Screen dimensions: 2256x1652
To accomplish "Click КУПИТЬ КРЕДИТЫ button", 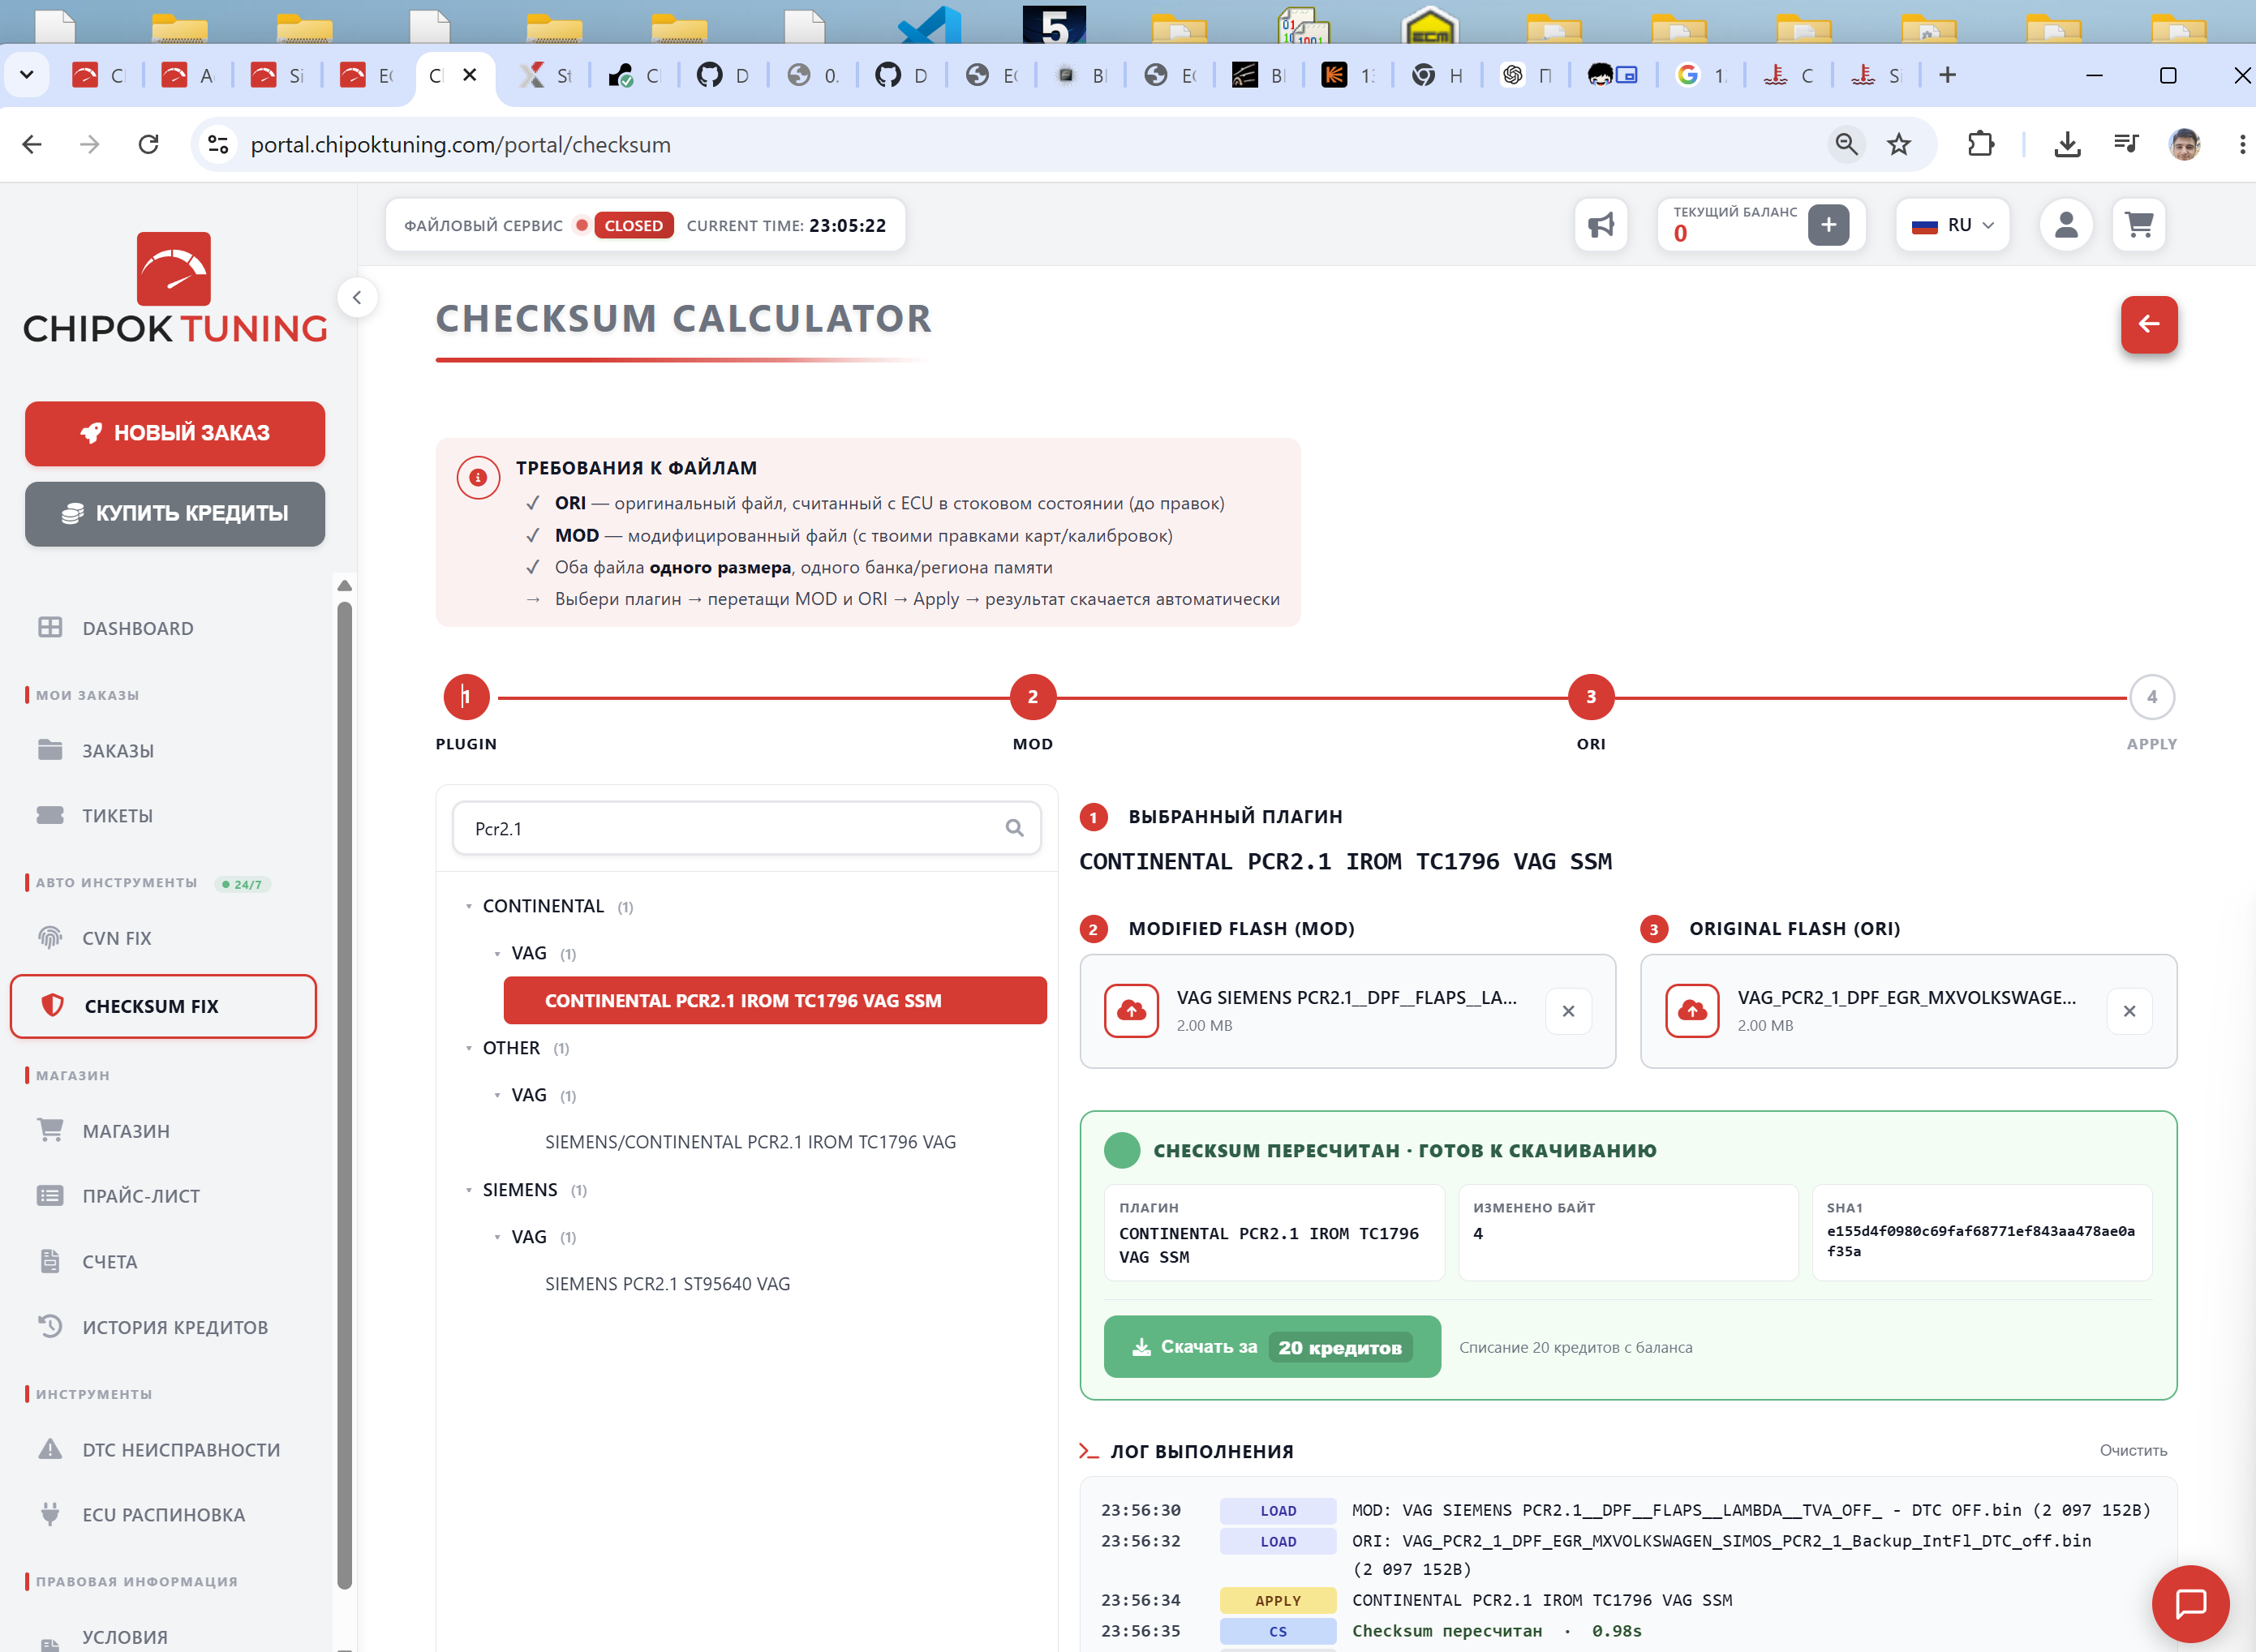I will [x=175, y=514].
